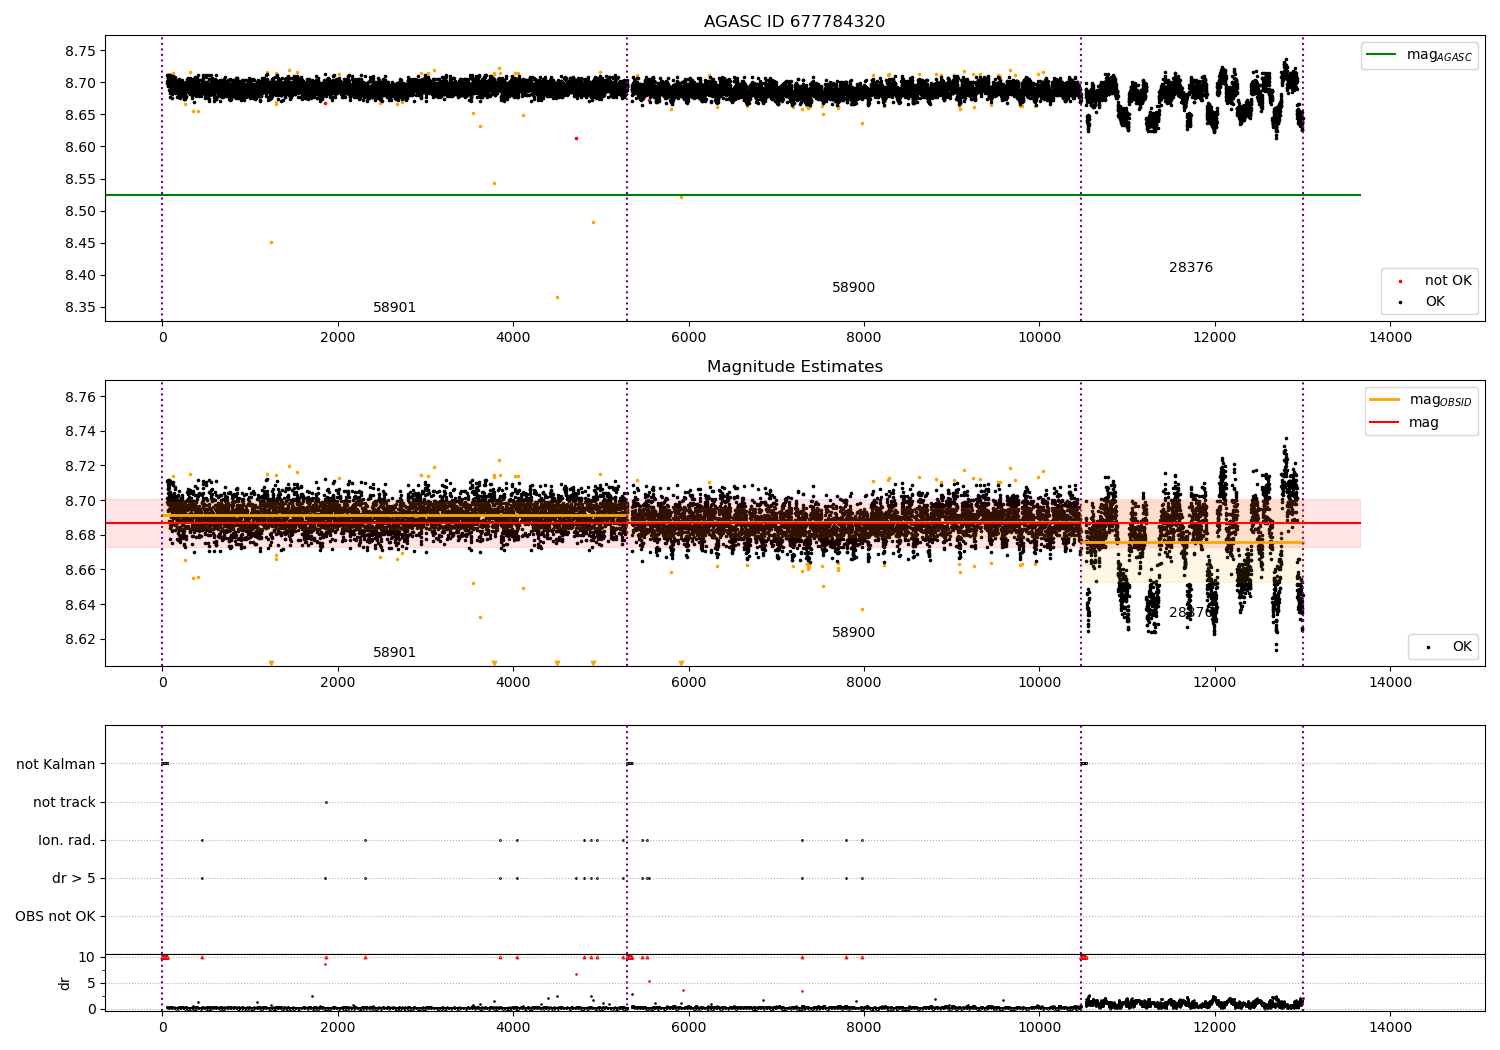Screen dimensions: 1500x1050
Task: Click the 8.75 y-axis tick in top plot
Action: [x=80, y=51]
